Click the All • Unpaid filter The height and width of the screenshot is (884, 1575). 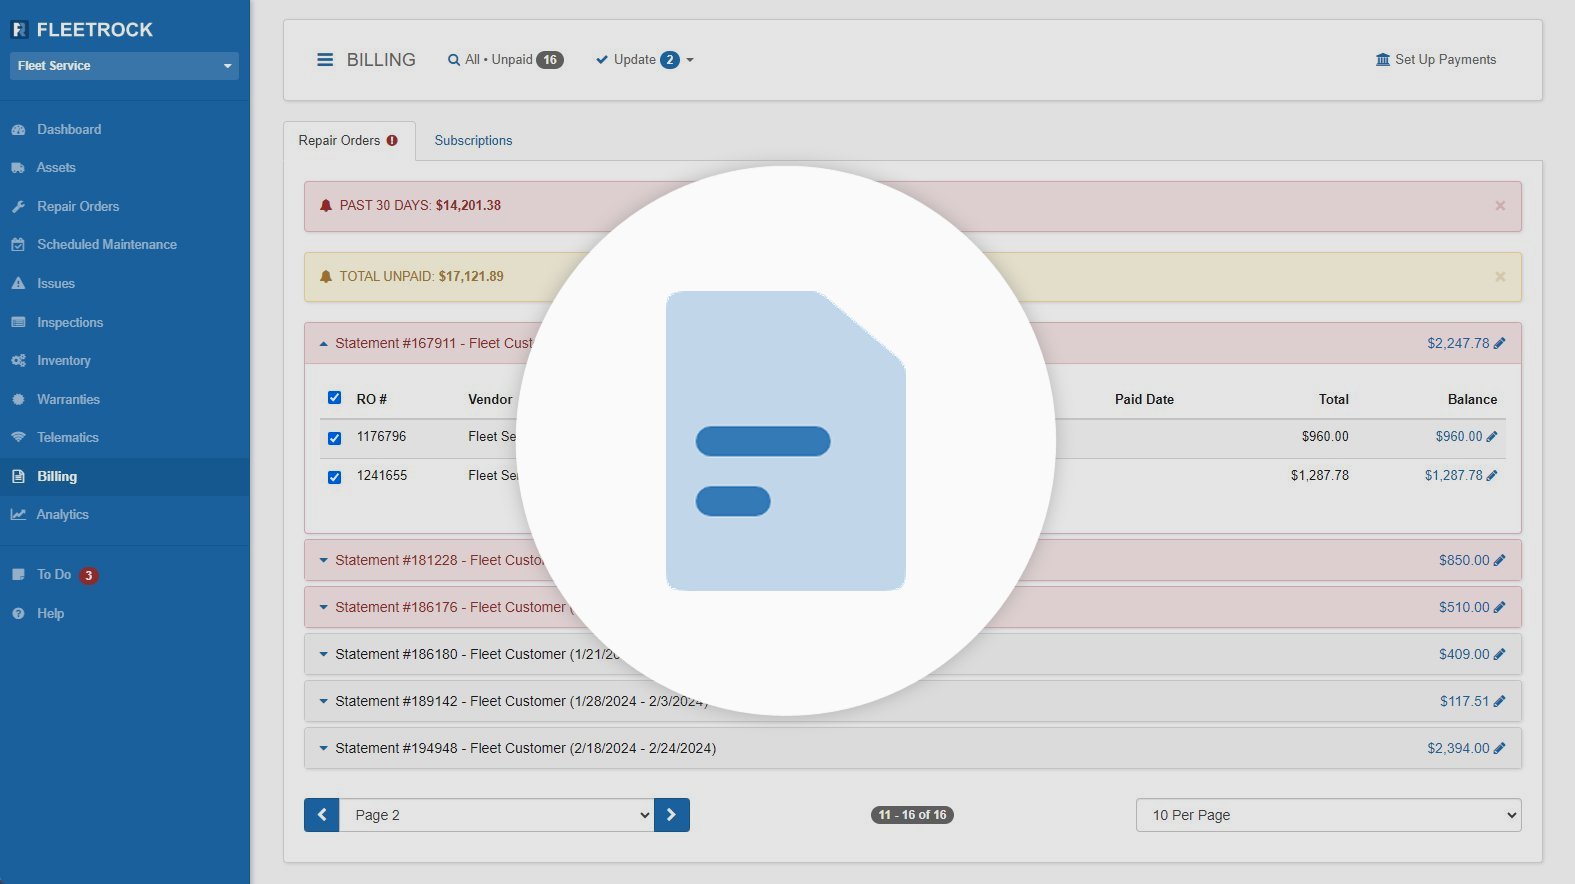click(x=505, y=60)
